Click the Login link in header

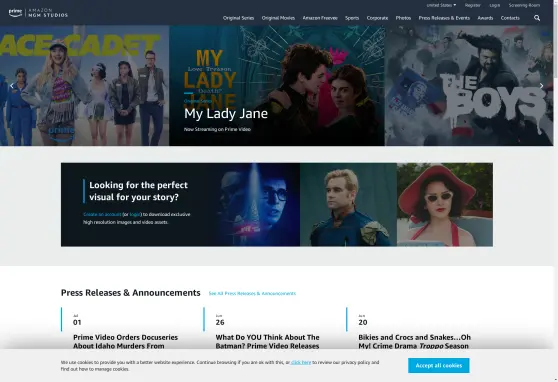(495, 5)
